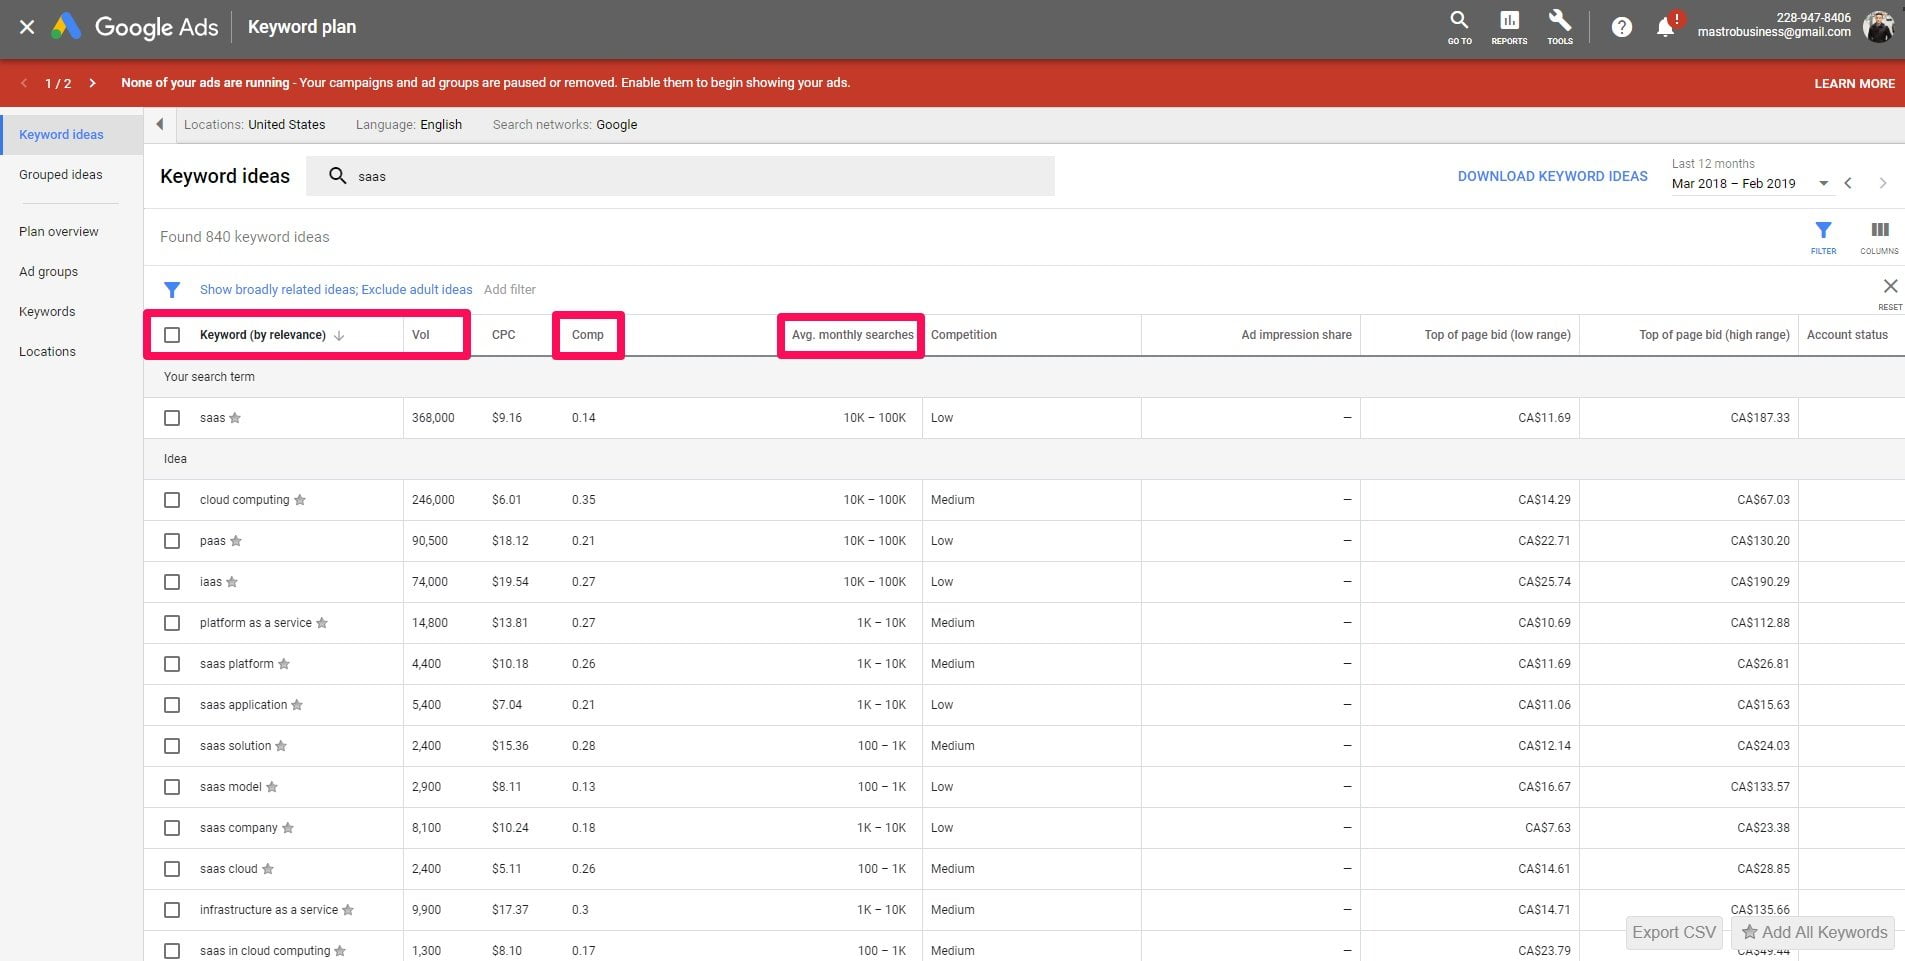
Task: Go to previous date range period
Action: tap(1848, 183)
